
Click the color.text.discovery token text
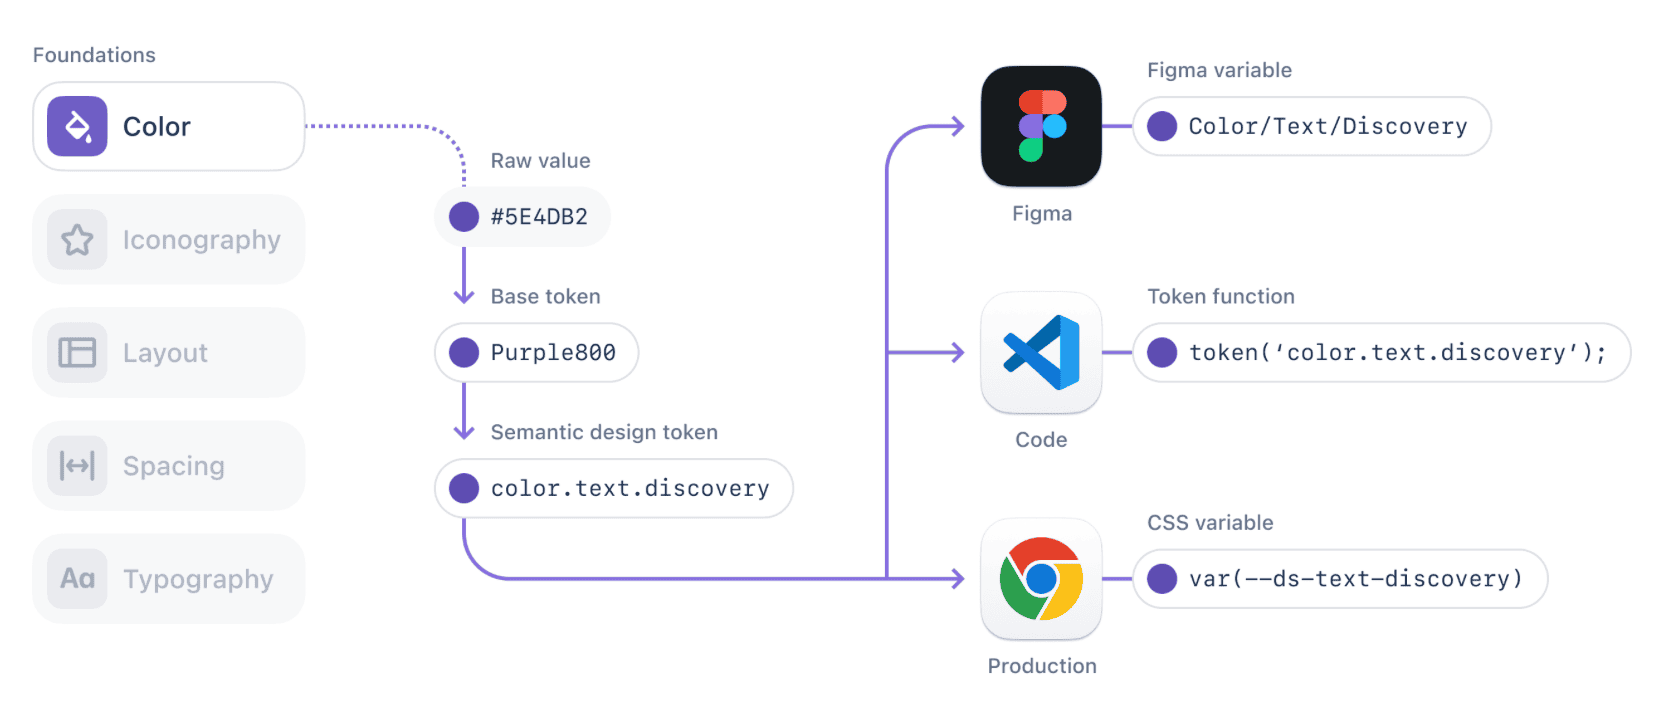click(x=630, y=489)
